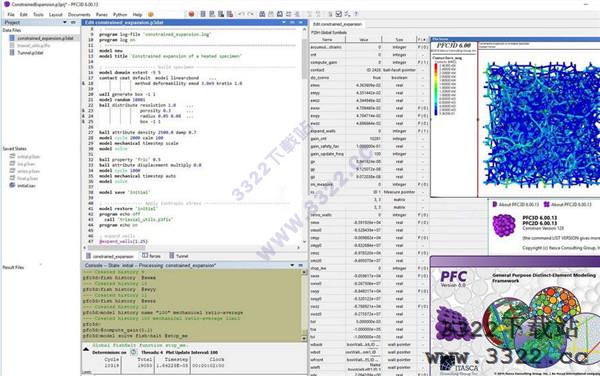Switch to the Tunnel tab
600x376 pixels.
click(179, 256)
